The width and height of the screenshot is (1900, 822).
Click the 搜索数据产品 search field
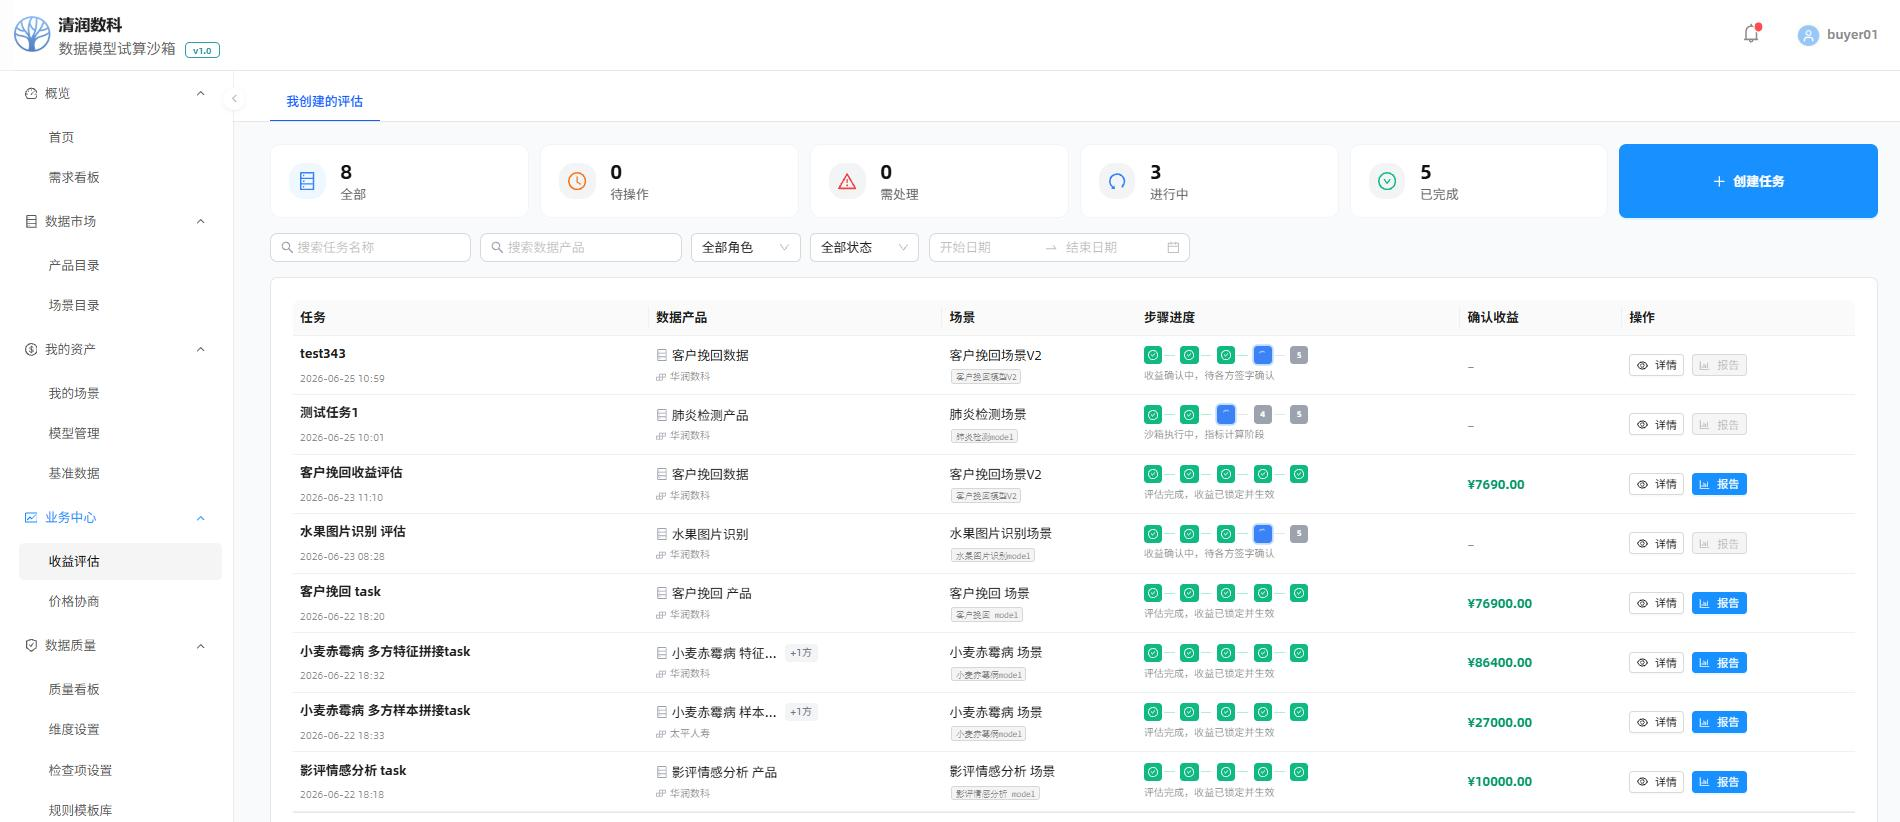coord(581,247)
